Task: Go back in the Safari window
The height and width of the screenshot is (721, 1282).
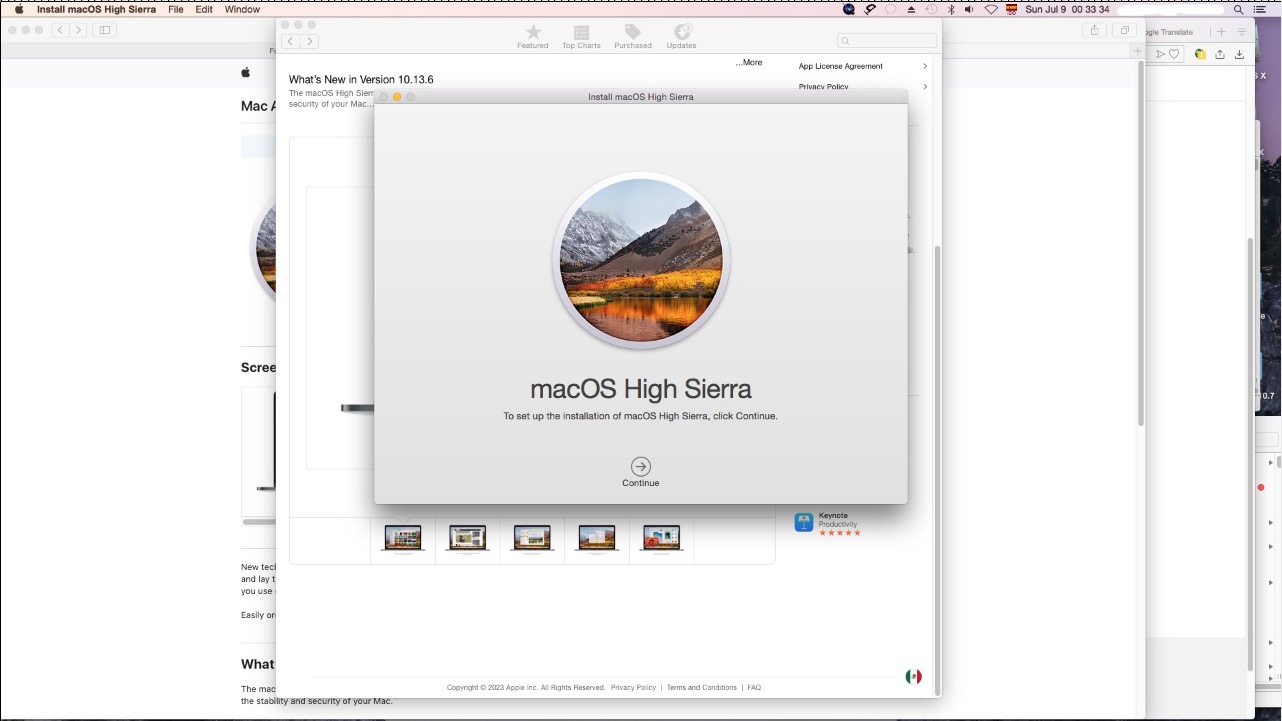Action: tap(60, 30)
